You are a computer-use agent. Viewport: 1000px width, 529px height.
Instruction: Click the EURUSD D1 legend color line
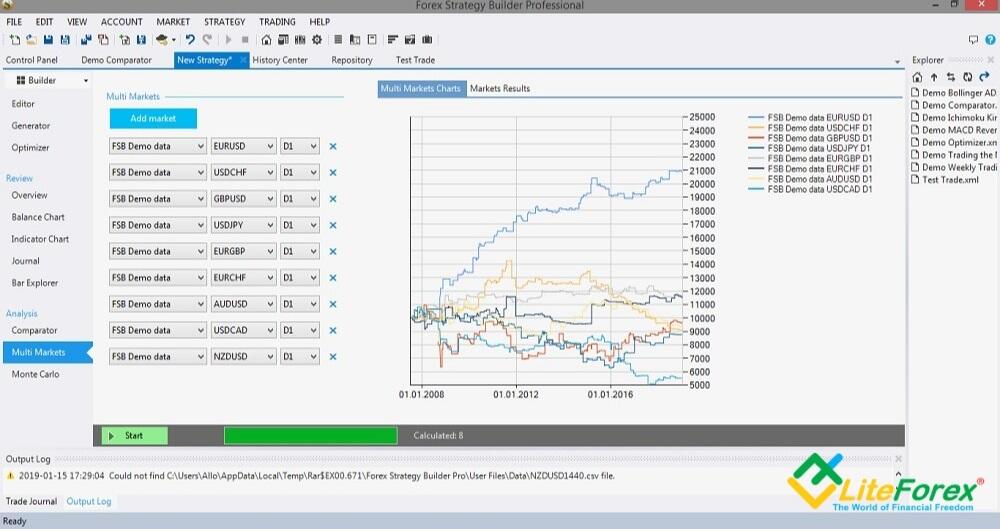tap(756, 118)
